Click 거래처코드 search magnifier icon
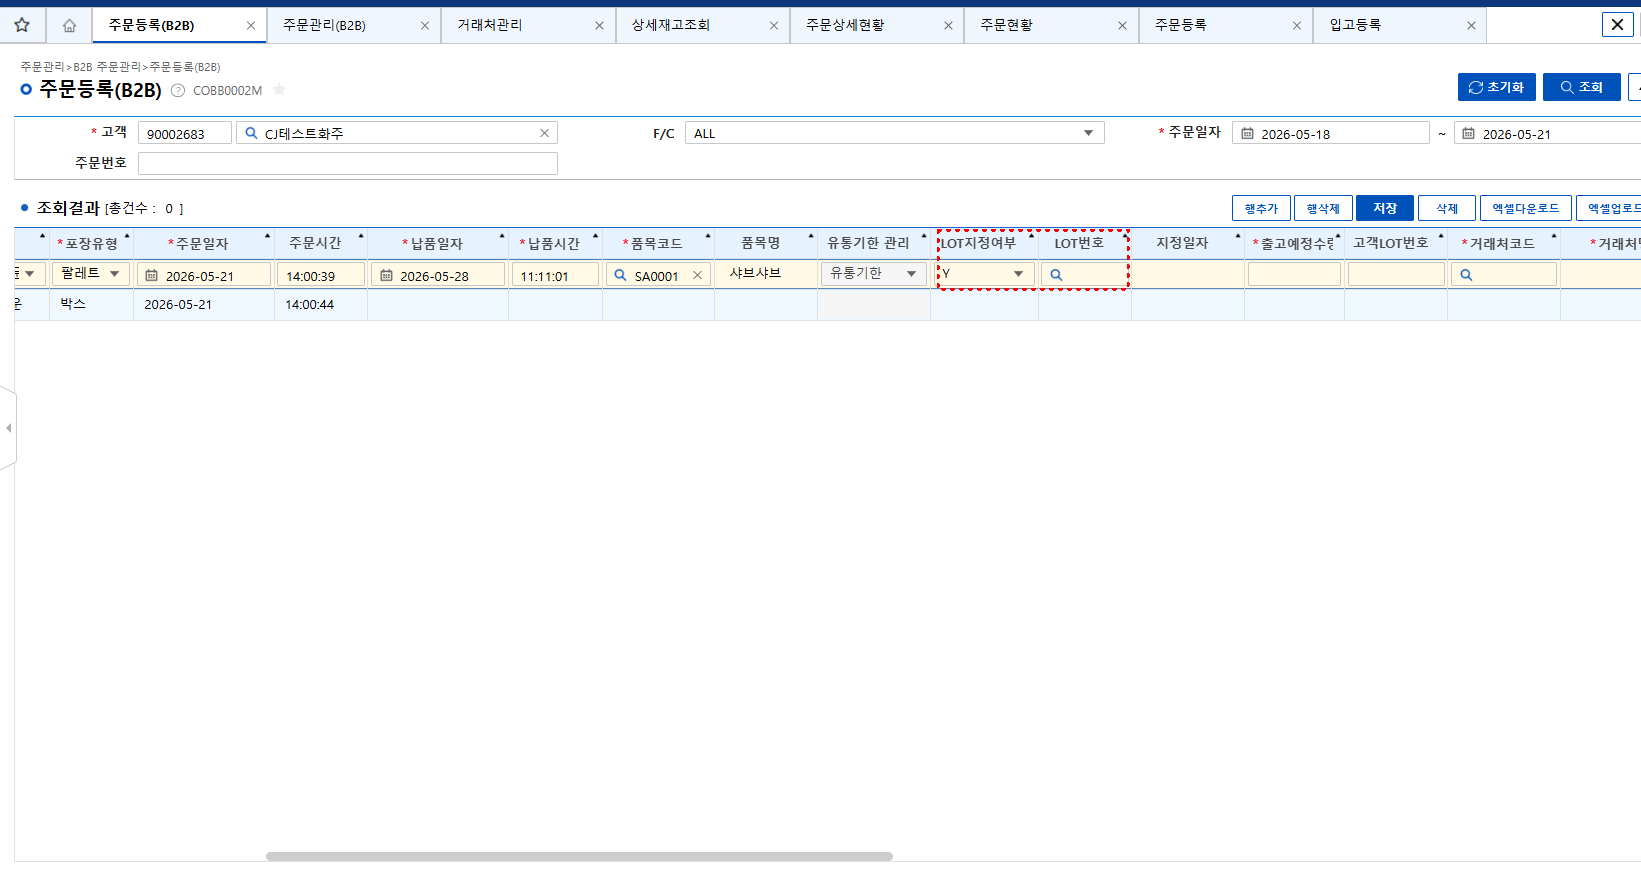This screenshot has width=1641, height=873. 1466,275
